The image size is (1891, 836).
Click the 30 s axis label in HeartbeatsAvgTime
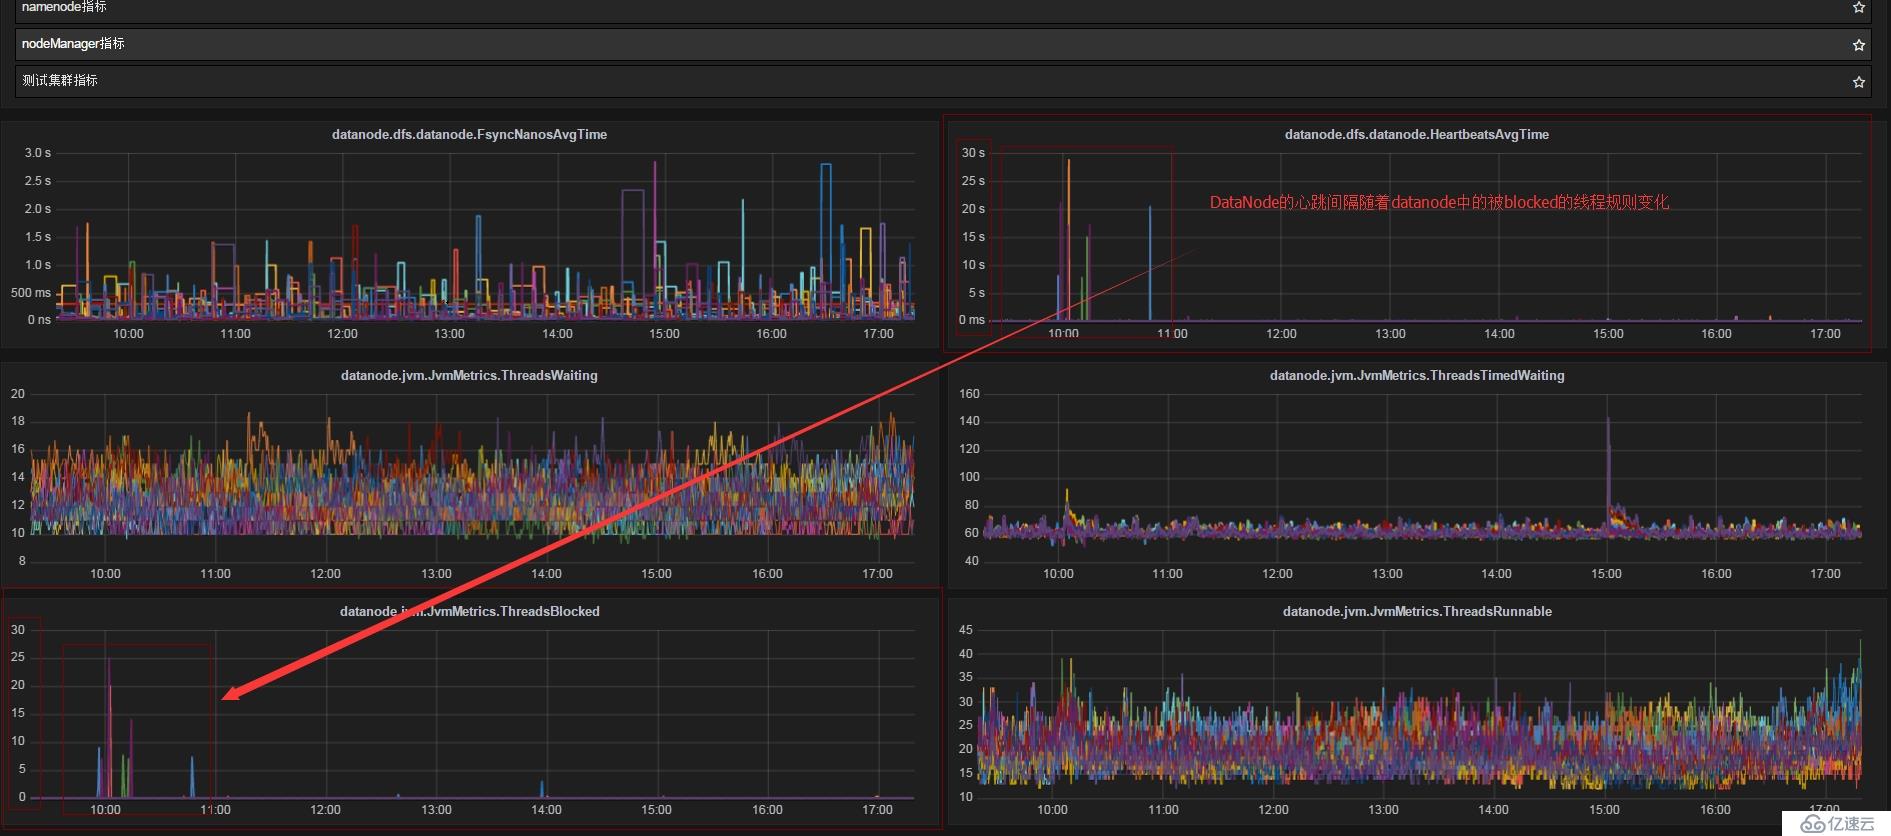[x=973, y=153]
